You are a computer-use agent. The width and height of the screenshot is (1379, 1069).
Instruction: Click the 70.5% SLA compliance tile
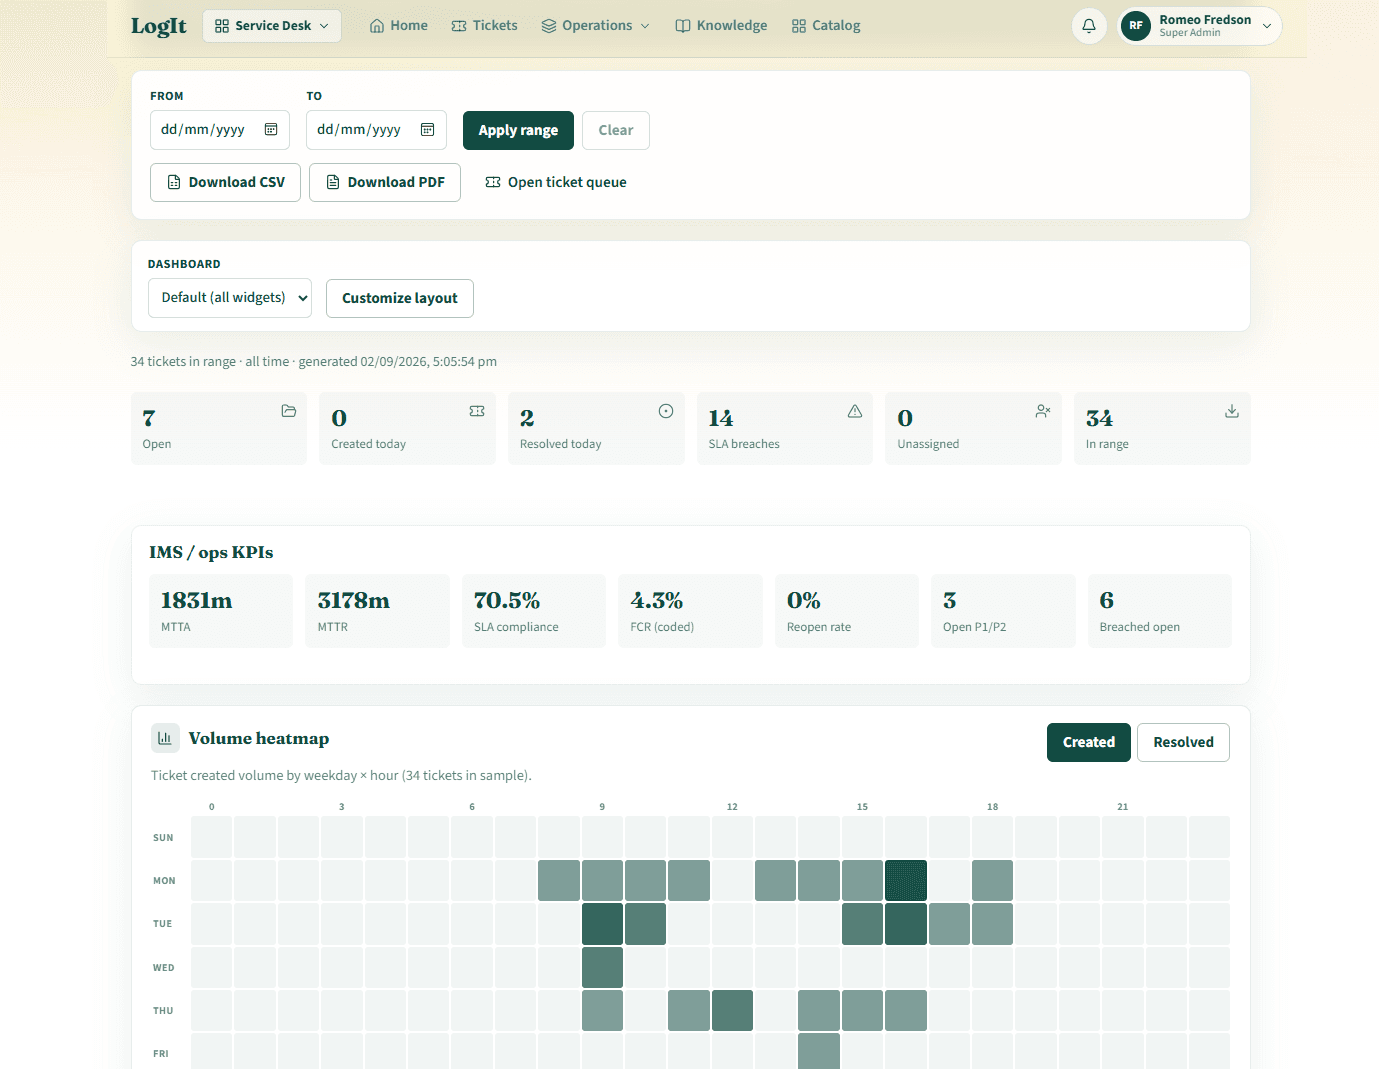(x=534, y=611)
